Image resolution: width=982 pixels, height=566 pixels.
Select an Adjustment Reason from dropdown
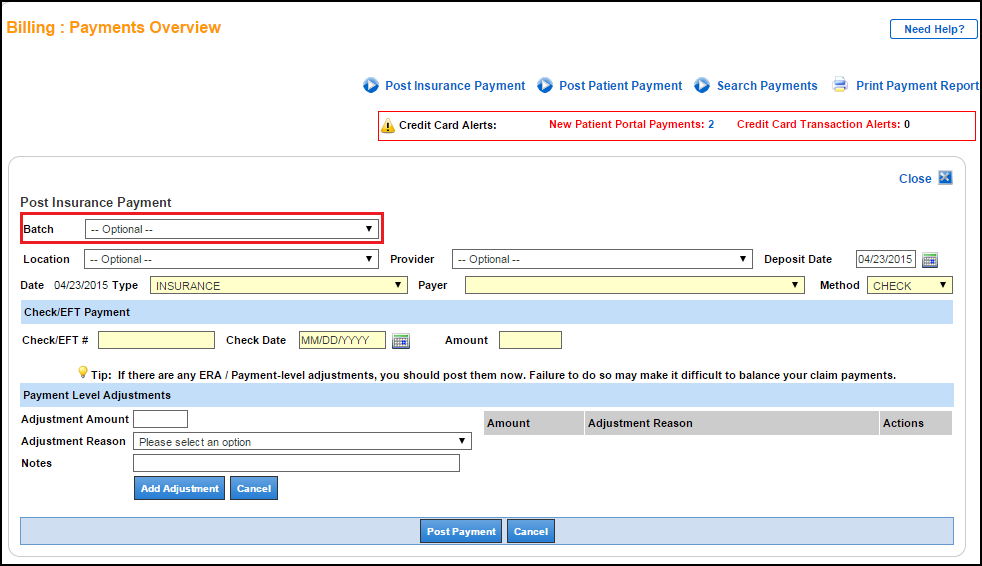coord(302,442)
